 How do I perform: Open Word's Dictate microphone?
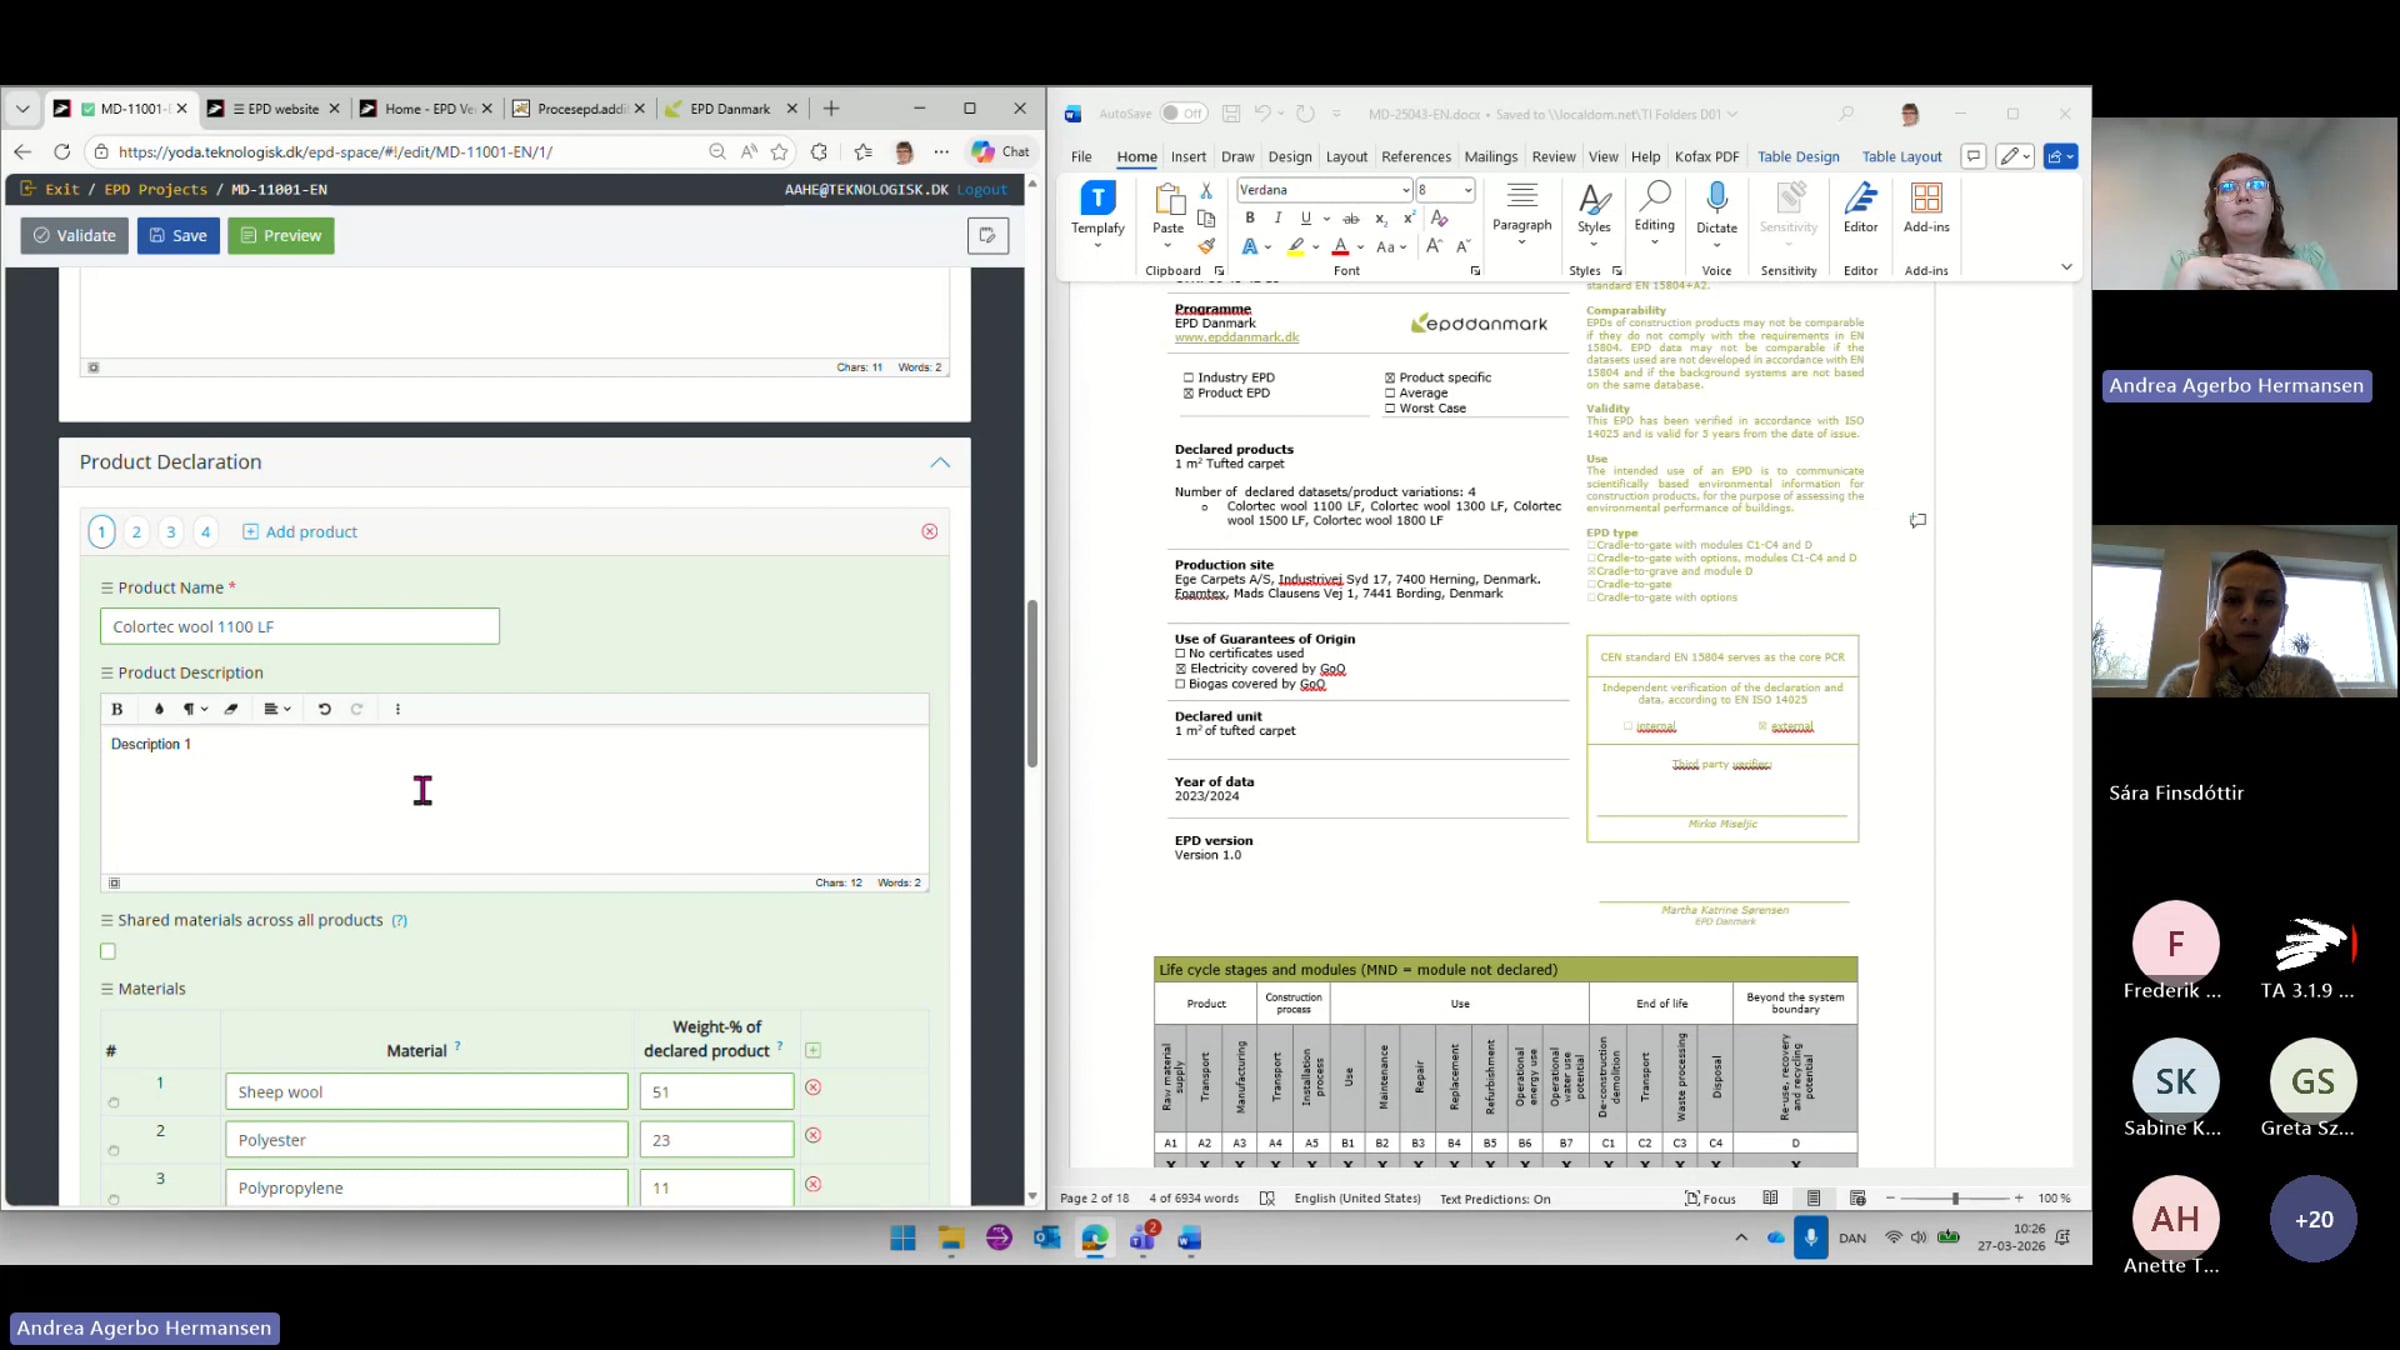click(x=1717, y=198)
